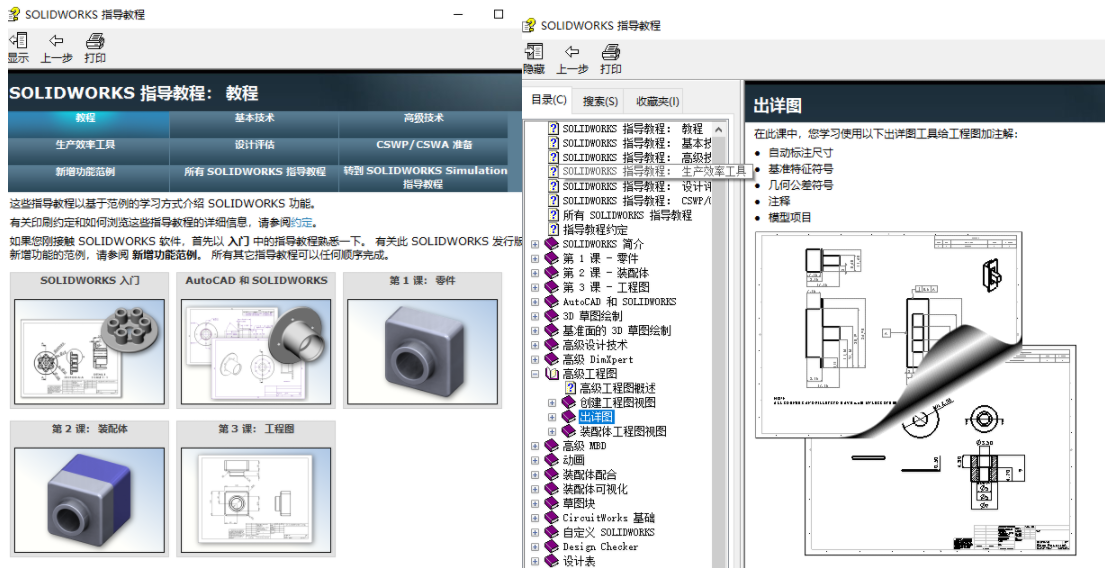Click 隐藏 icon in right help window

pyautogui.click(x=534, y=51)
